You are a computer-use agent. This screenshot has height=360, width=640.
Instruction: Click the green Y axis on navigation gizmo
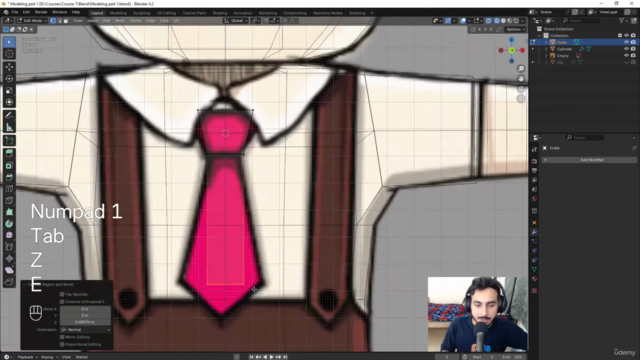(511, 50)
